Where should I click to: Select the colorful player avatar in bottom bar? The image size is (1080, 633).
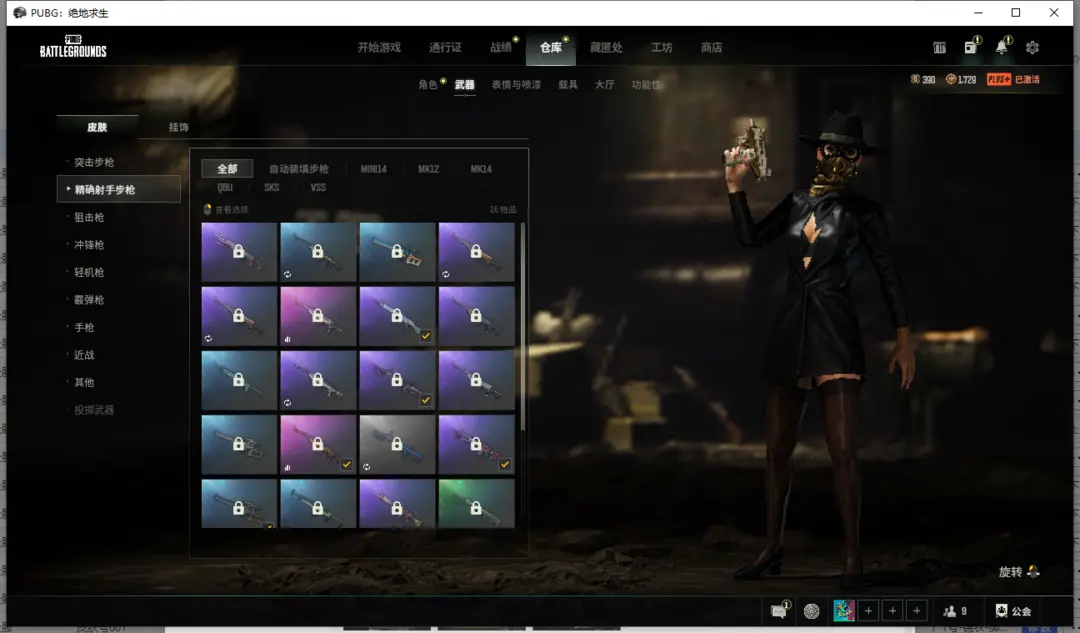pos(844,610)
